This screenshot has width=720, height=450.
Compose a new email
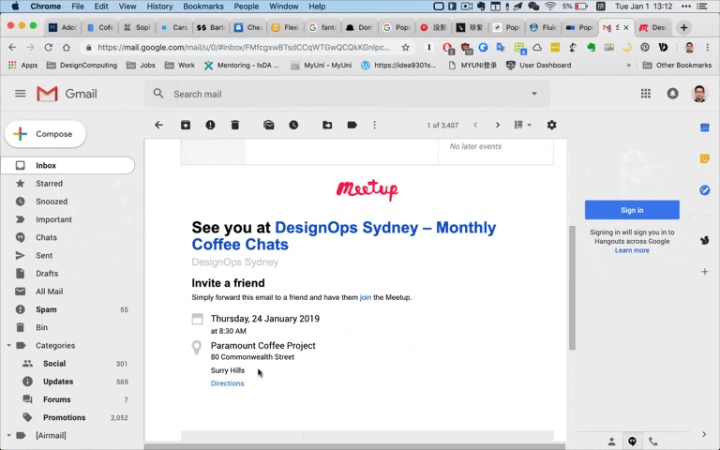click(45, 134)
